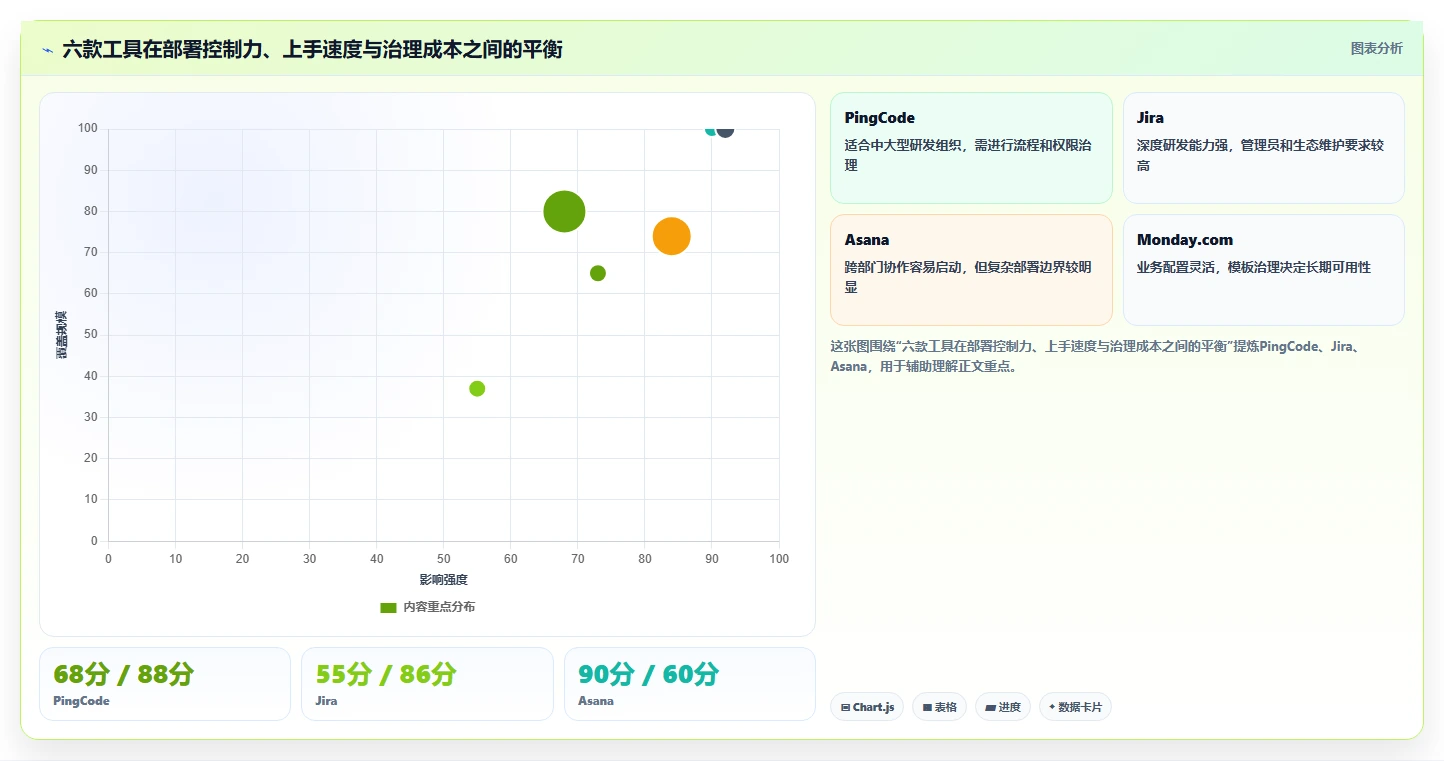1444x761 pixels.
Task: Click the 深度研发能力强 description text
Action: (1260, 155)
